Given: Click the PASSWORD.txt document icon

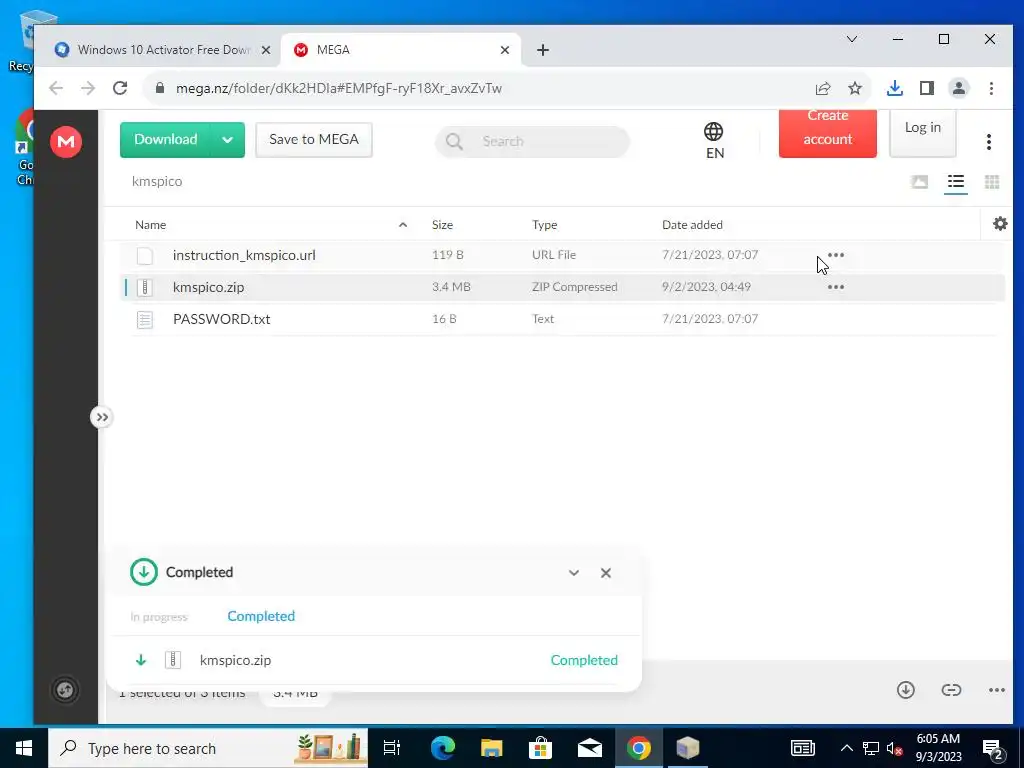Looking at the screenshot, I should click(145, 319).
